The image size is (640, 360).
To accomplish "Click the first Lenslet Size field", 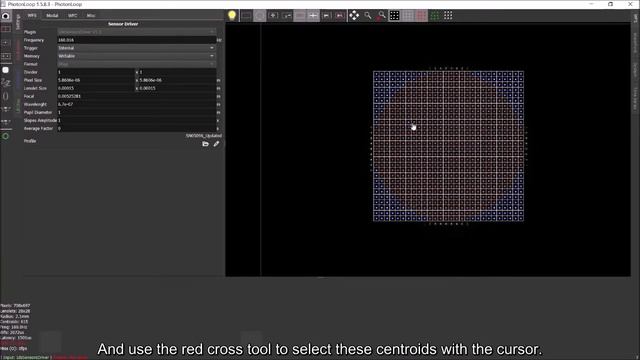I will tap(96, 88).
